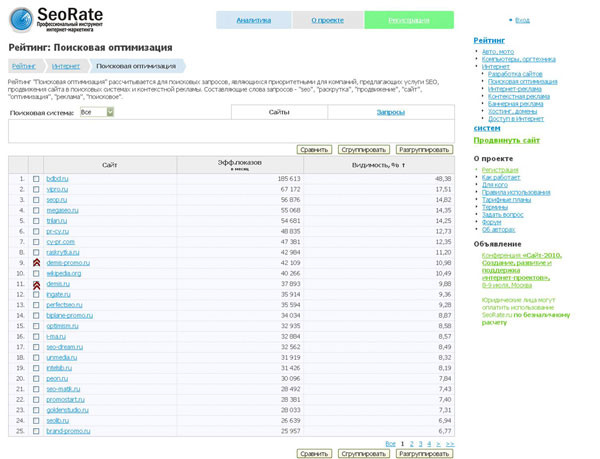Click the Эфф.показов column header
Image resolution: width=600 pixels, height=459 pixels.
[x=240, y=164]
